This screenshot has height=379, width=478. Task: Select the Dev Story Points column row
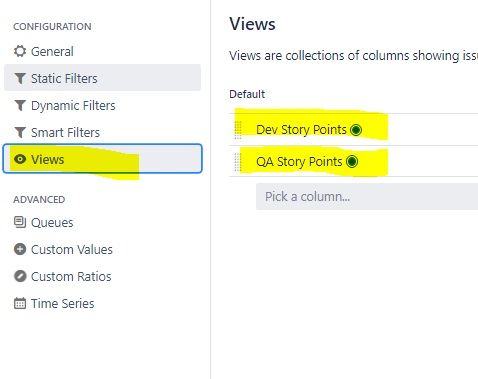pos(353,130)
